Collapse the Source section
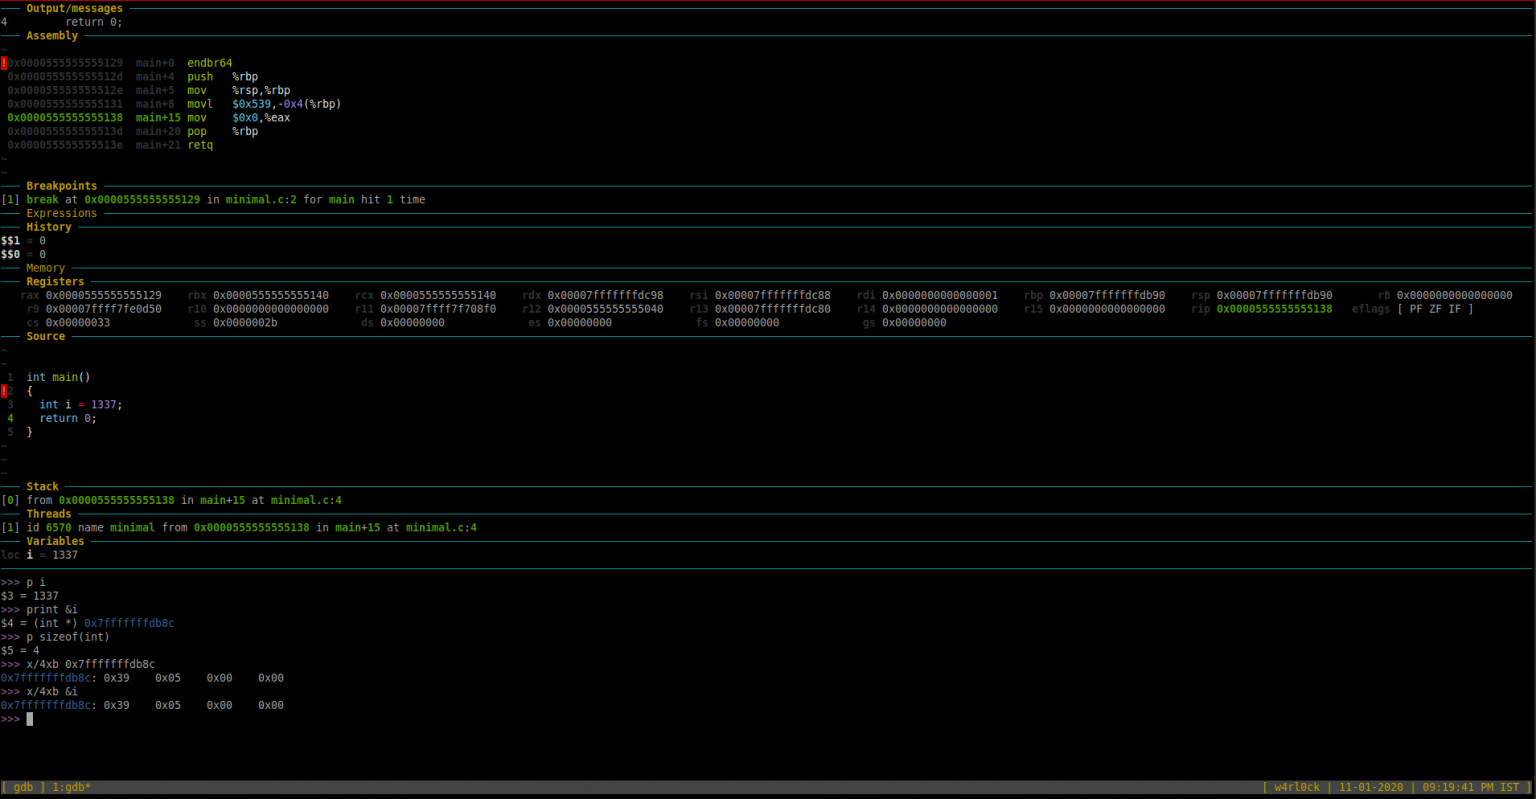The image size is (1536, 799). click(45, 335)
